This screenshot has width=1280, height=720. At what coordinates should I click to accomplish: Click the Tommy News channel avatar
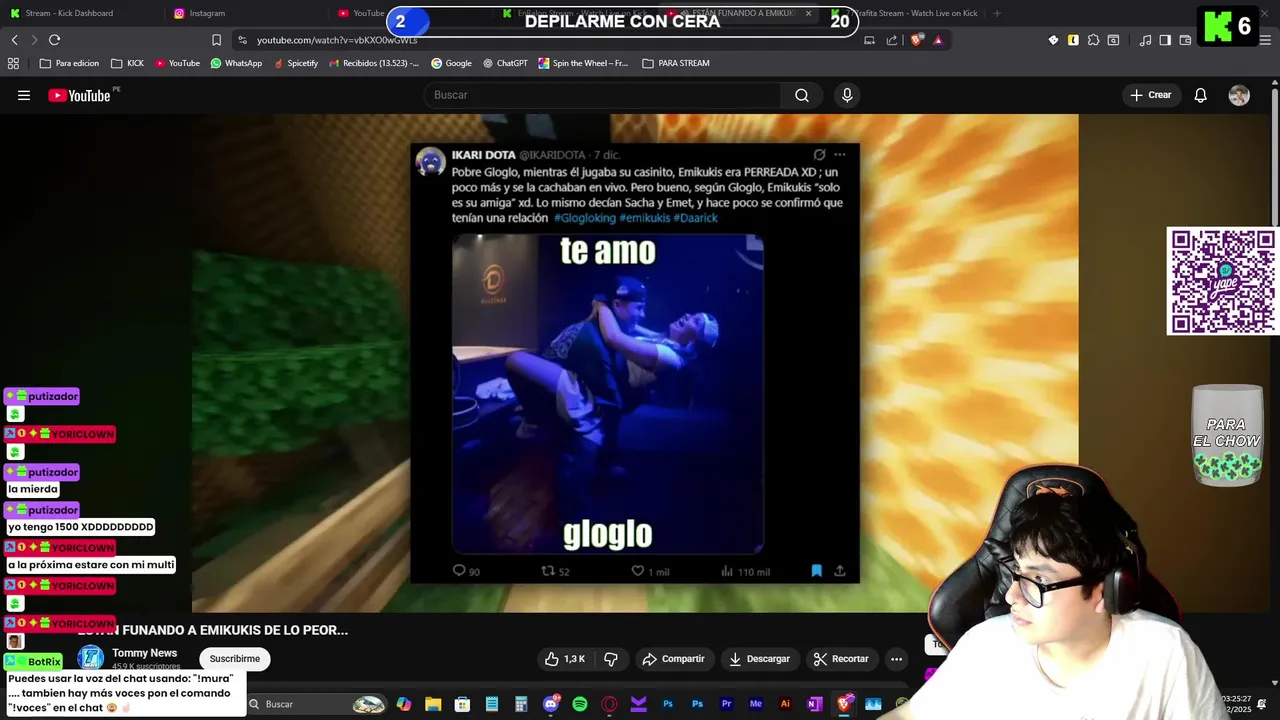(x=91, y=658)
